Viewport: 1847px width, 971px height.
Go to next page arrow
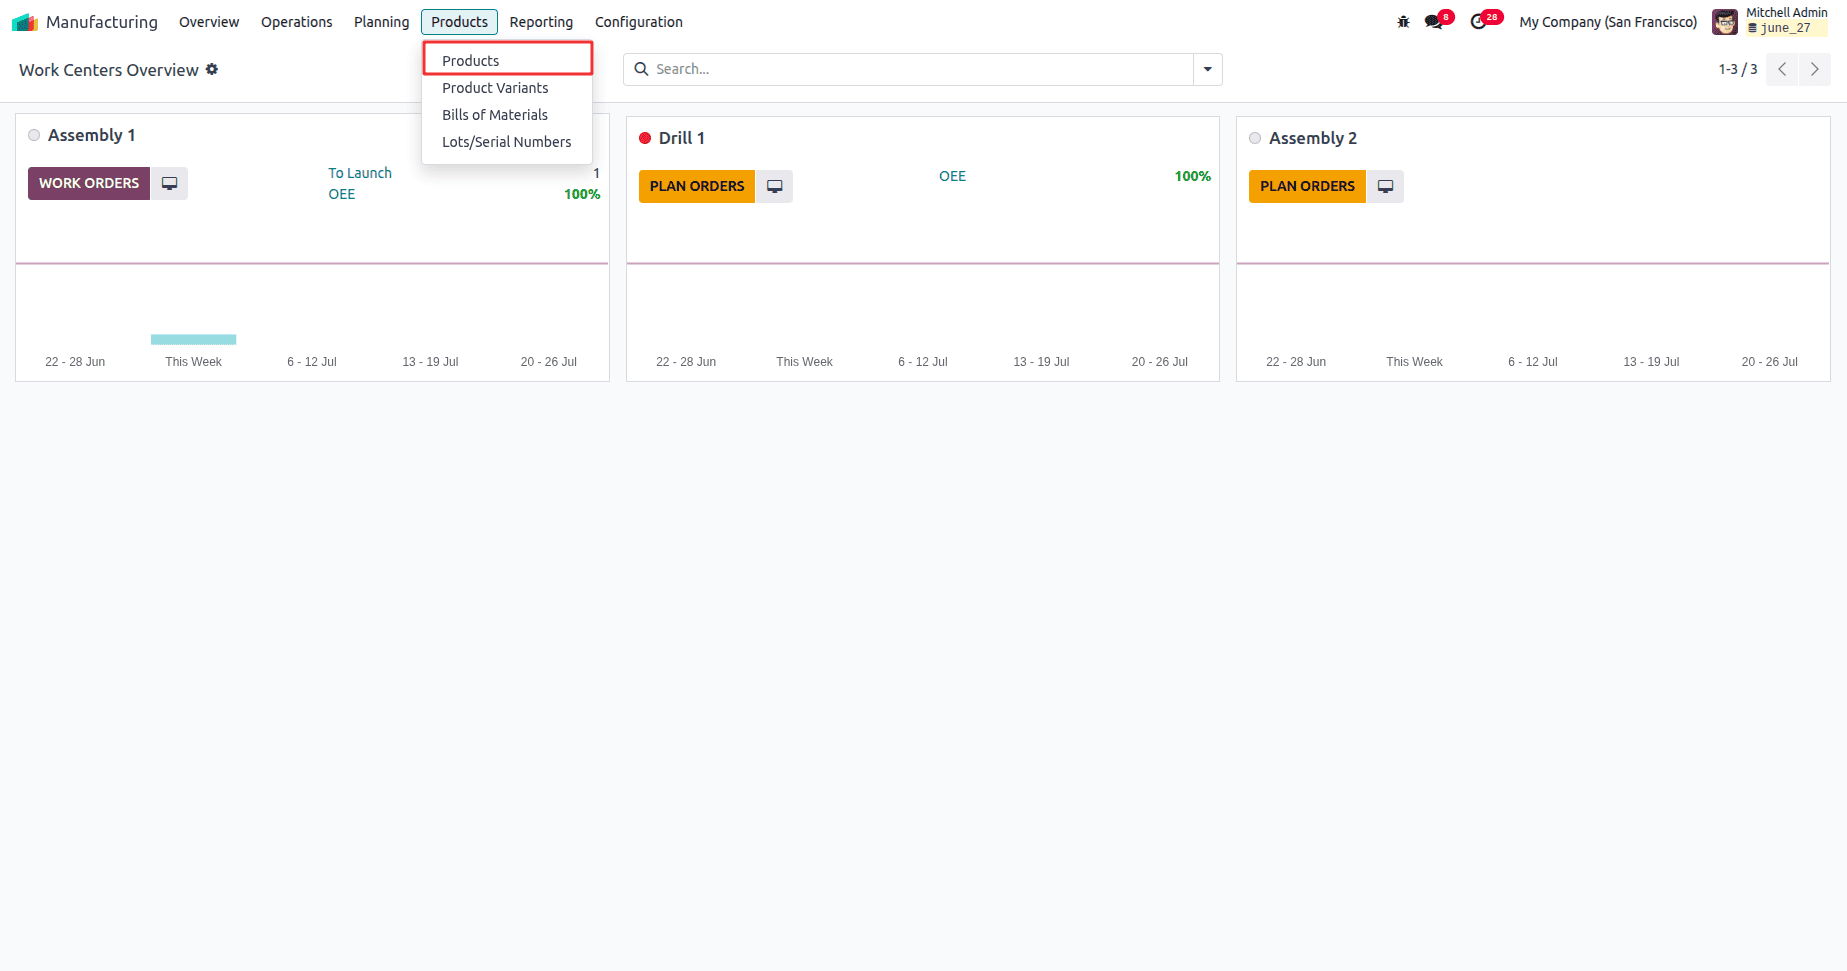point(1815,69)
